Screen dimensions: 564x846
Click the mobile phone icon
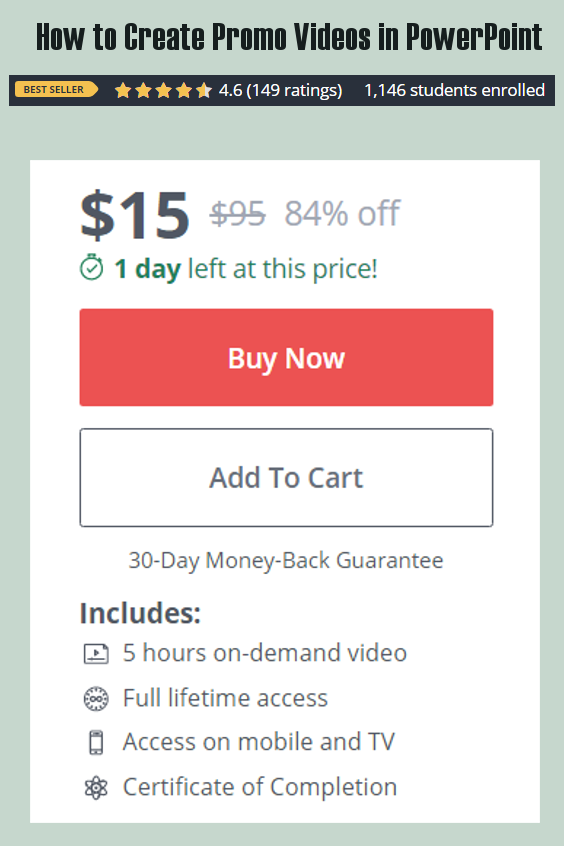[96, 742]
